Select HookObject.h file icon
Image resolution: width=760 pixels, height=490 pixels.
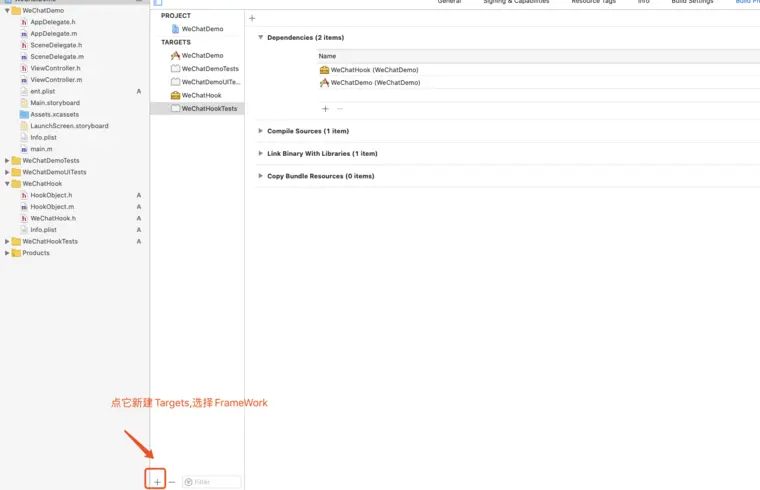pos(24,195)
